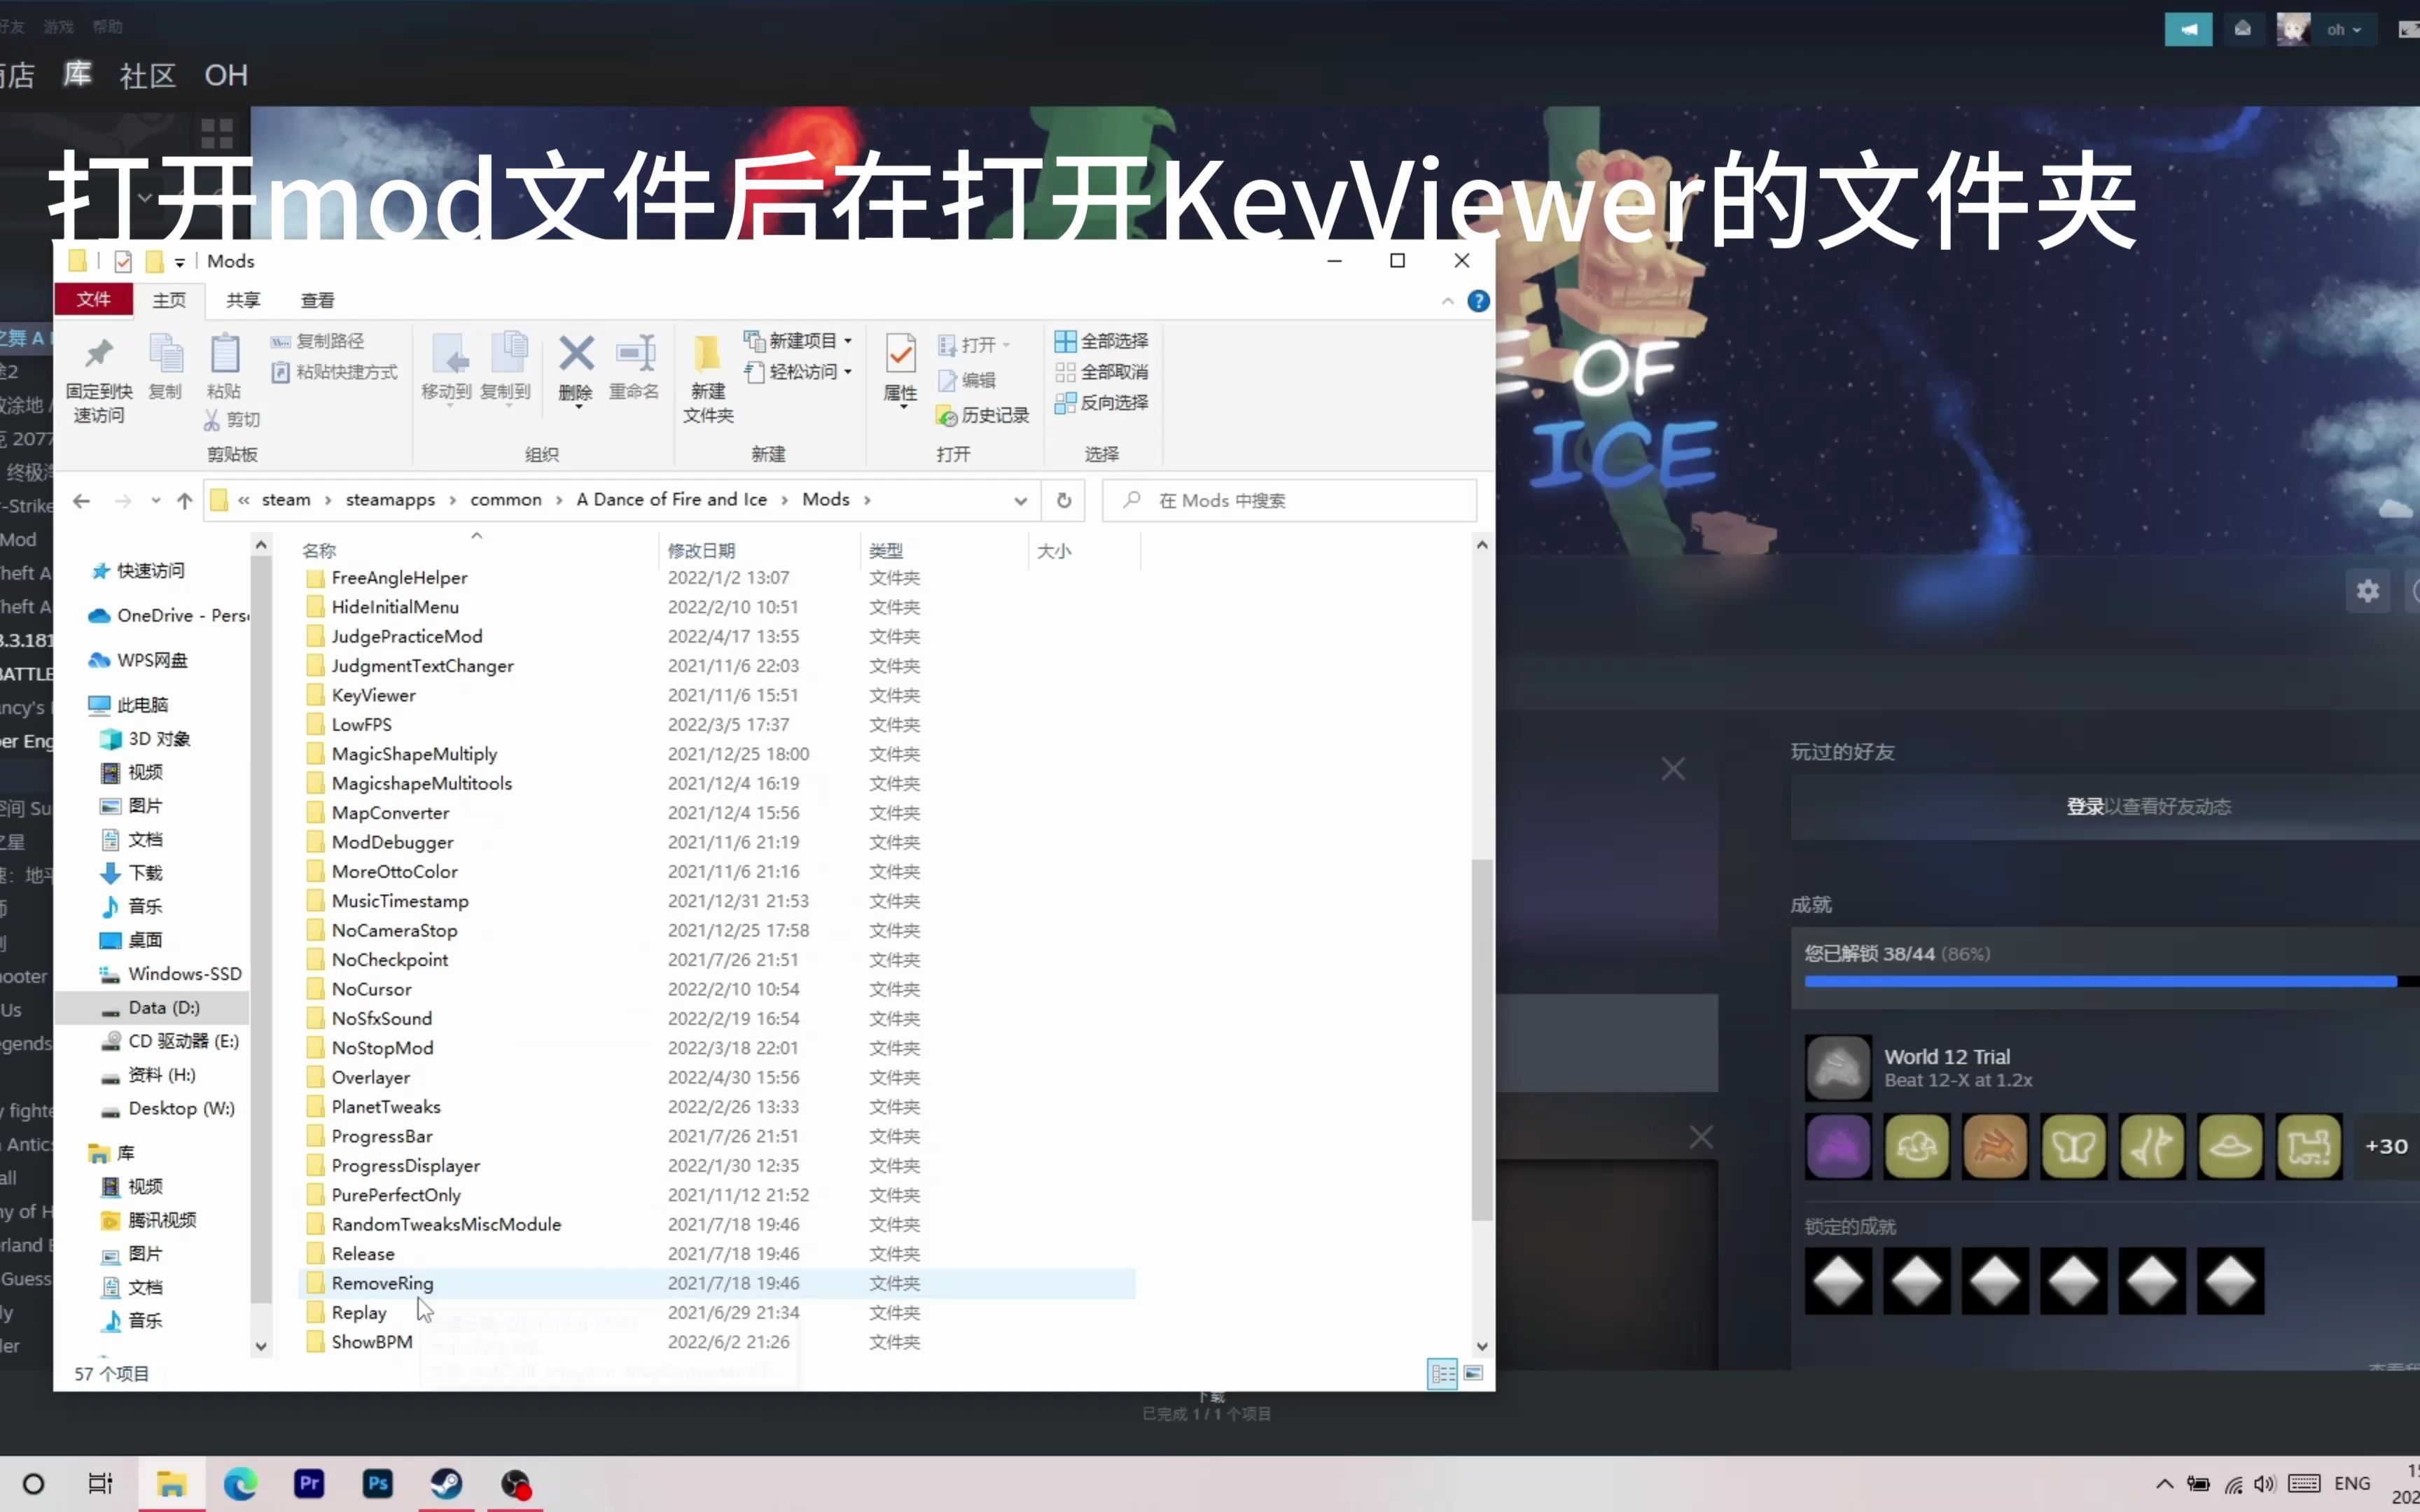Expand the 新建项目 dropdown arrow
The width and height of the screenshot is (2420, 1512).
click(x=848, y=341)
